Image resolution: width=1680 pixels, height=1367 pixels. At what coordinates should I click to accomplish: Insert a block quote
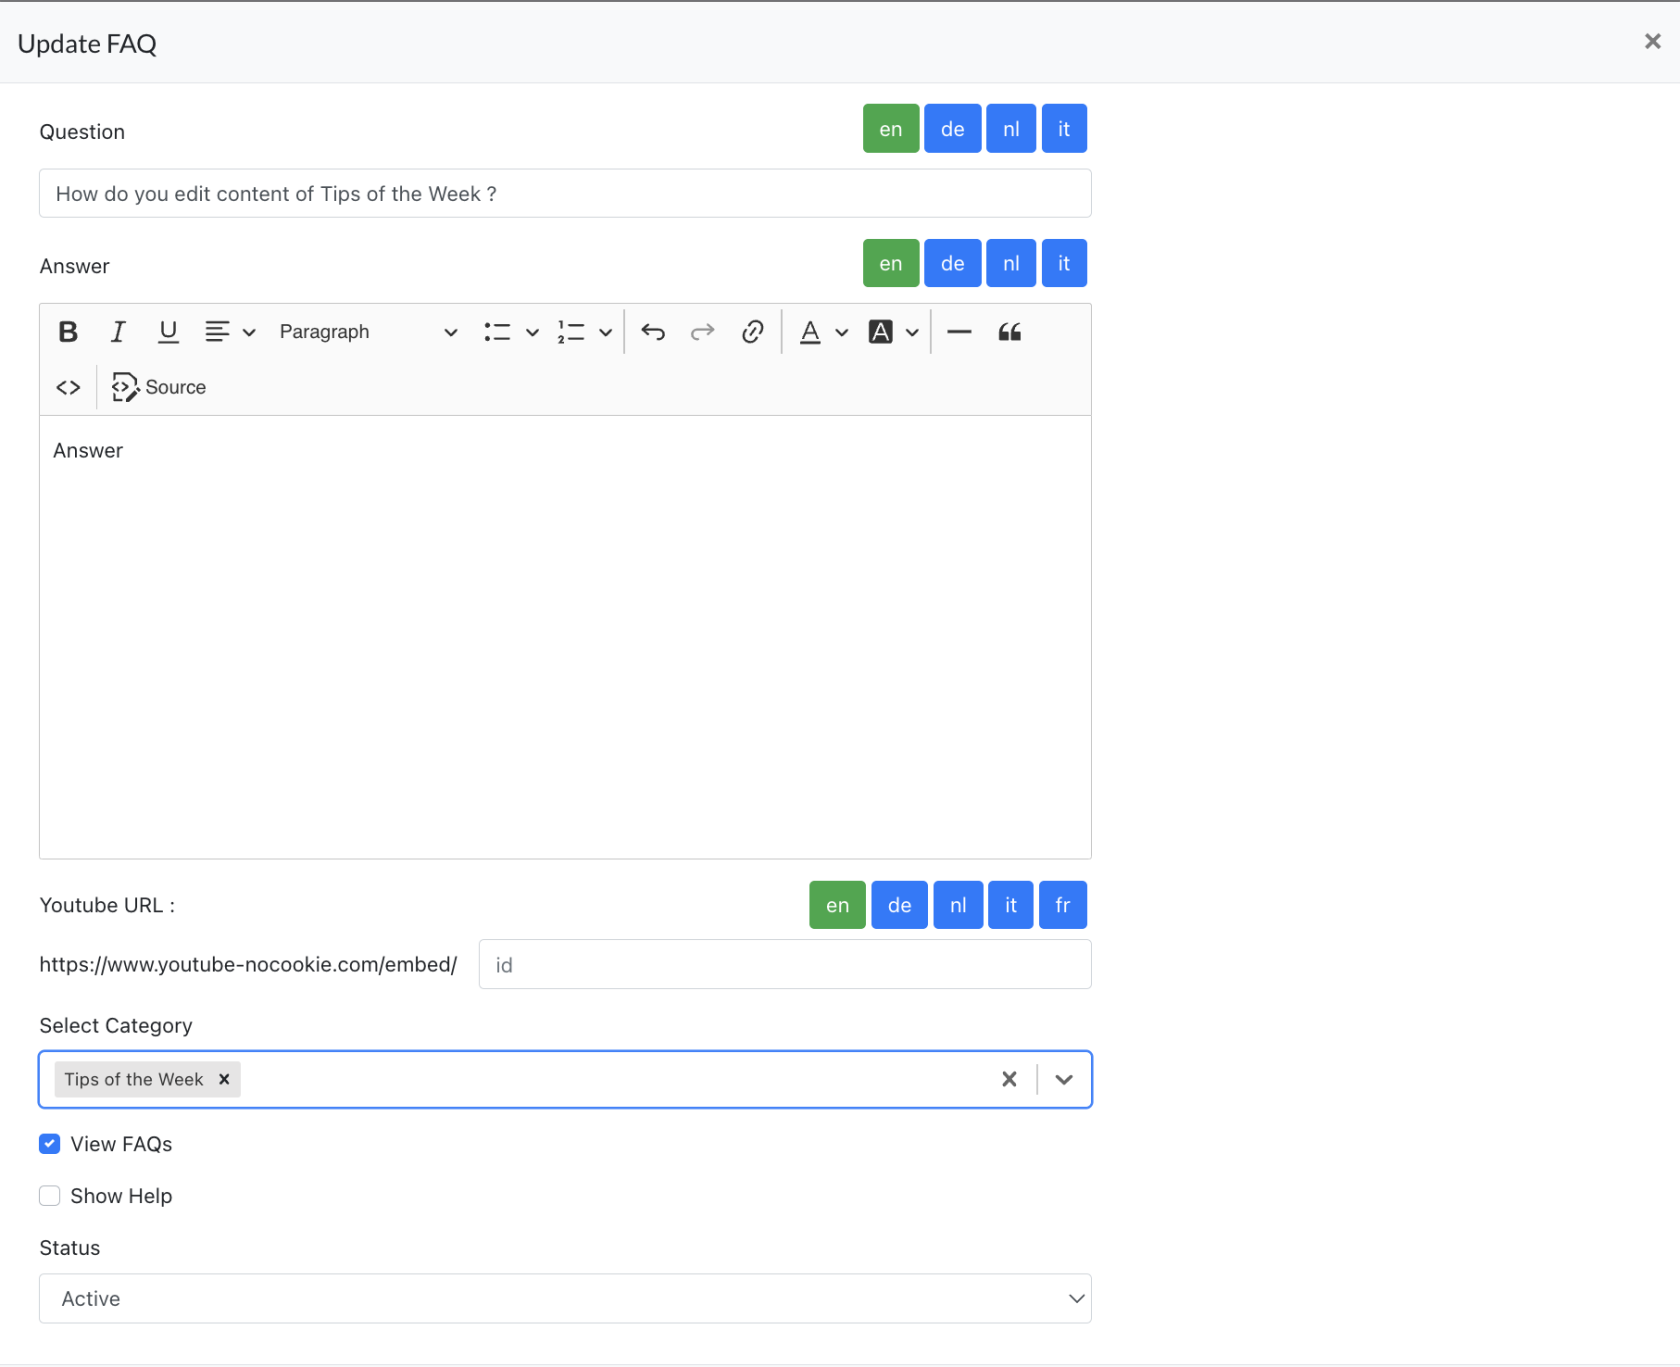click(1009, 332)
